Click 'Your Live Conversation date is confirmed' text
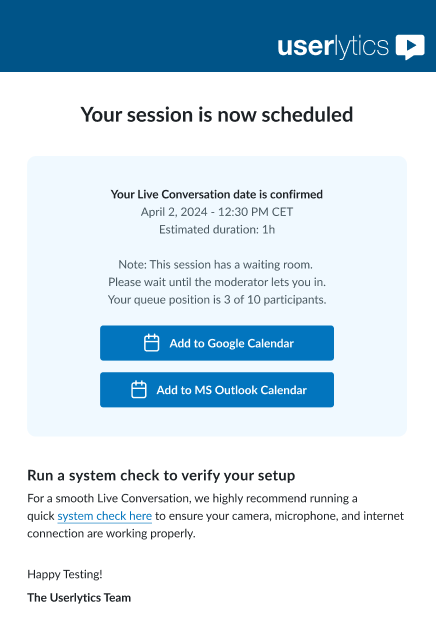 [x=217, y=194]
